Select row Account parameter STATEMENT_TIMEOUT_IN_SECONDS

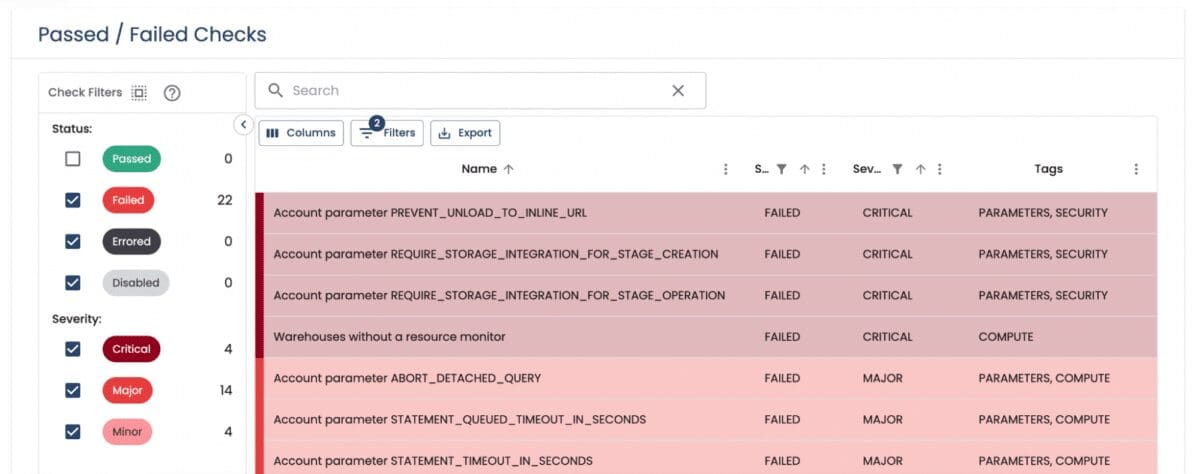[x=706, y=457]
